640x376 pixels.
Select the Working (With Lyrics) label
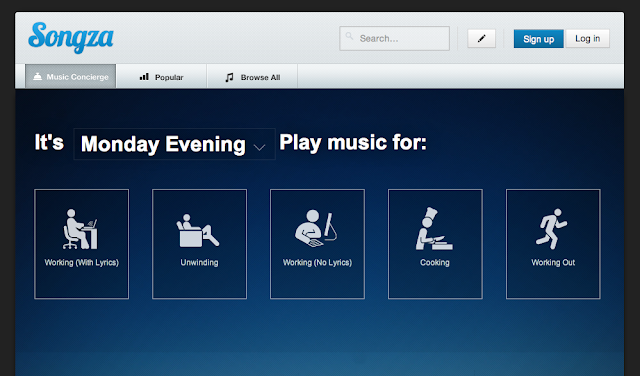click(x=82, y=263)
